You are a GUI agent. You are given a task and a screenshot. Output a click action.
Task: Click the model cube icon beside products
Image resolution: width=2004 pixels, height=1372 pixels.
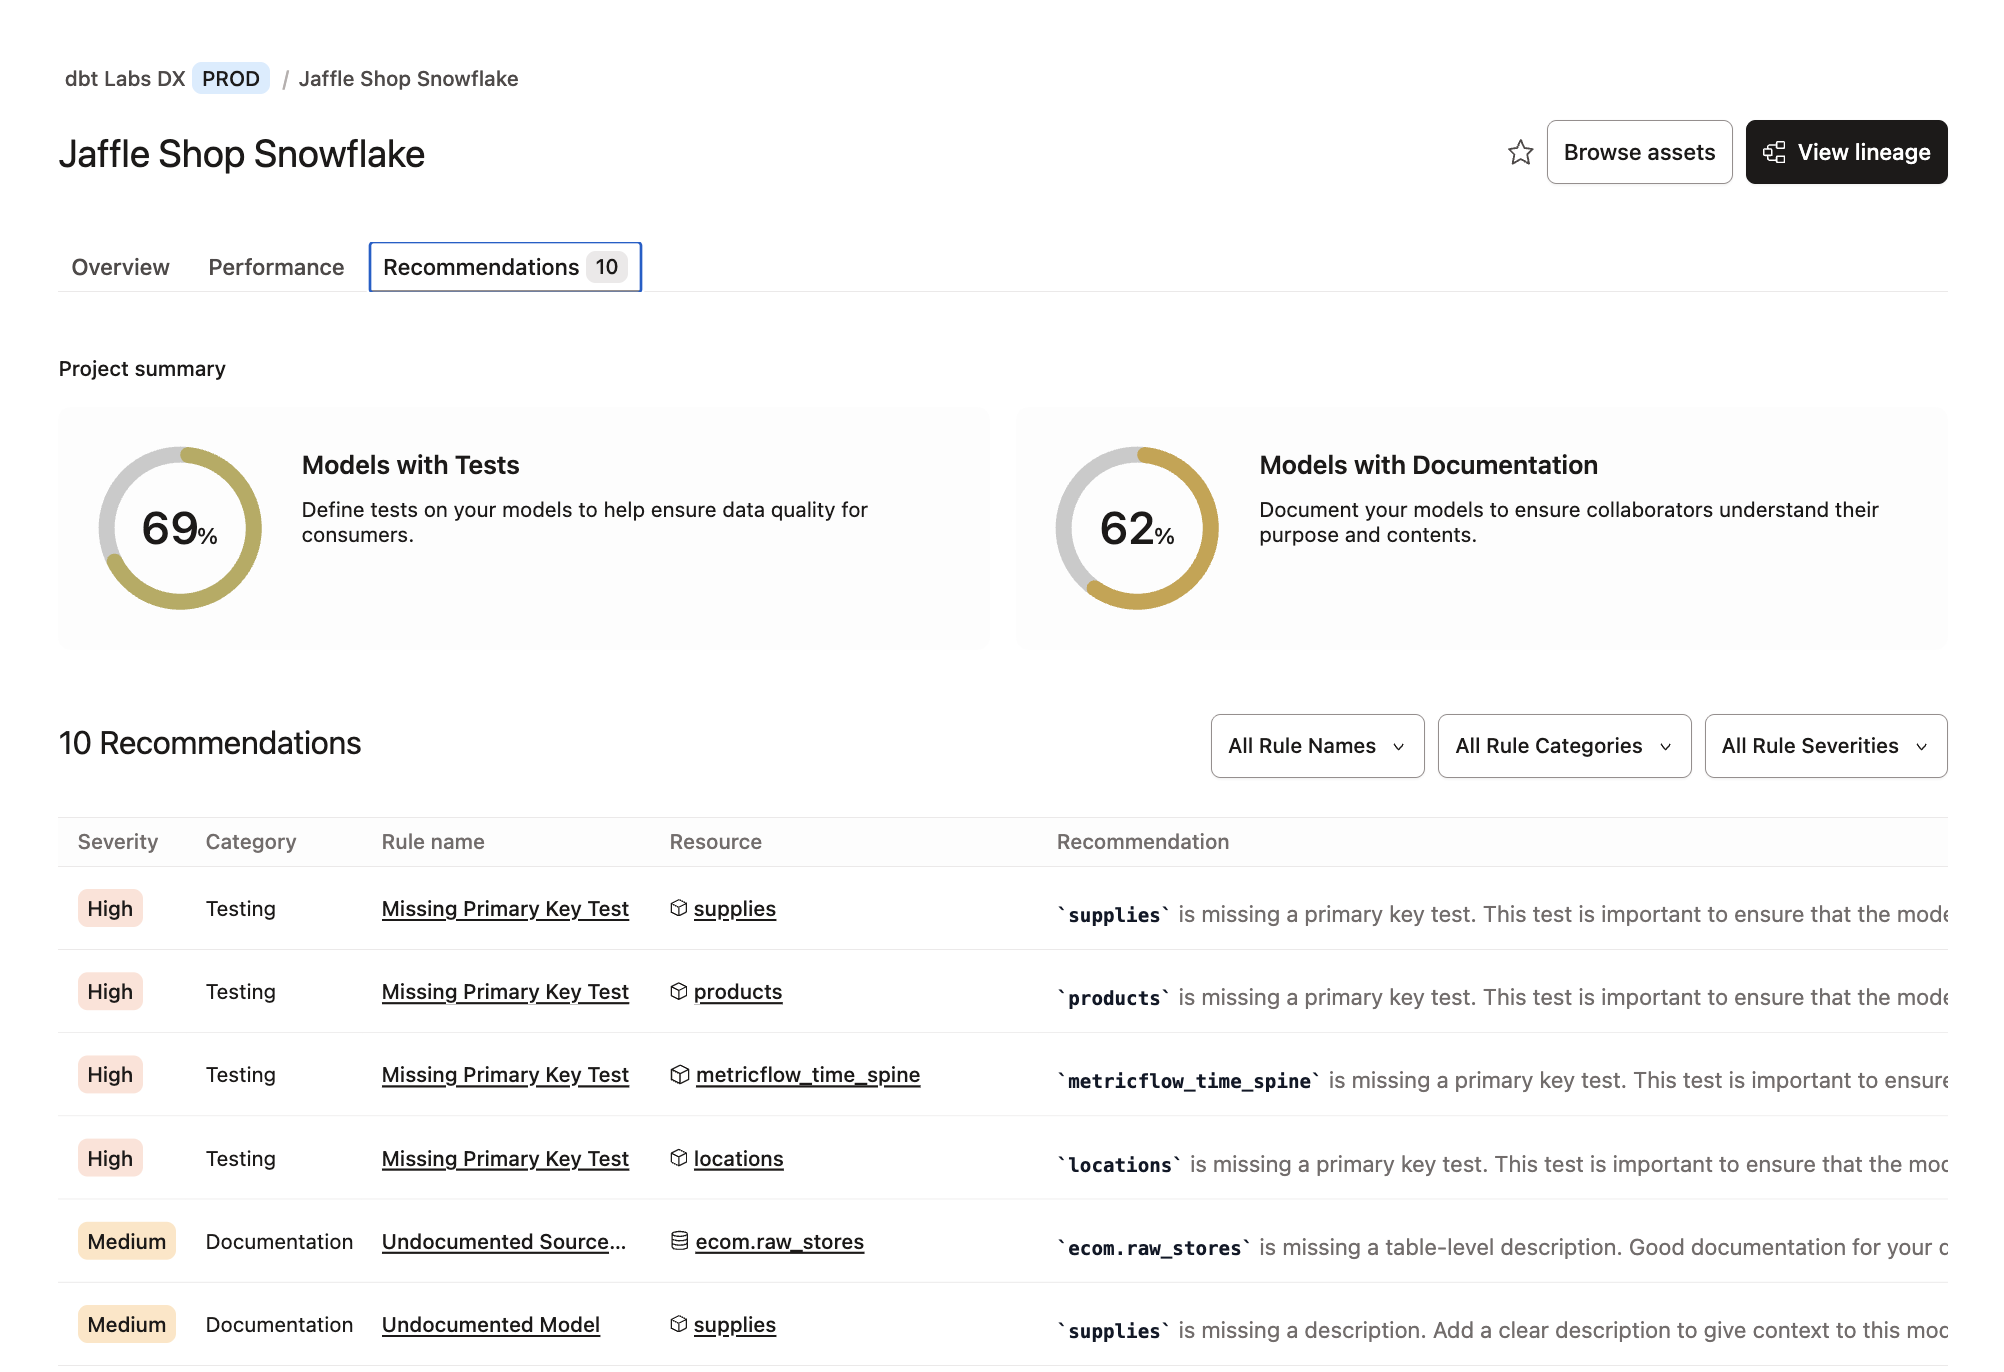(x=679, y=991)
